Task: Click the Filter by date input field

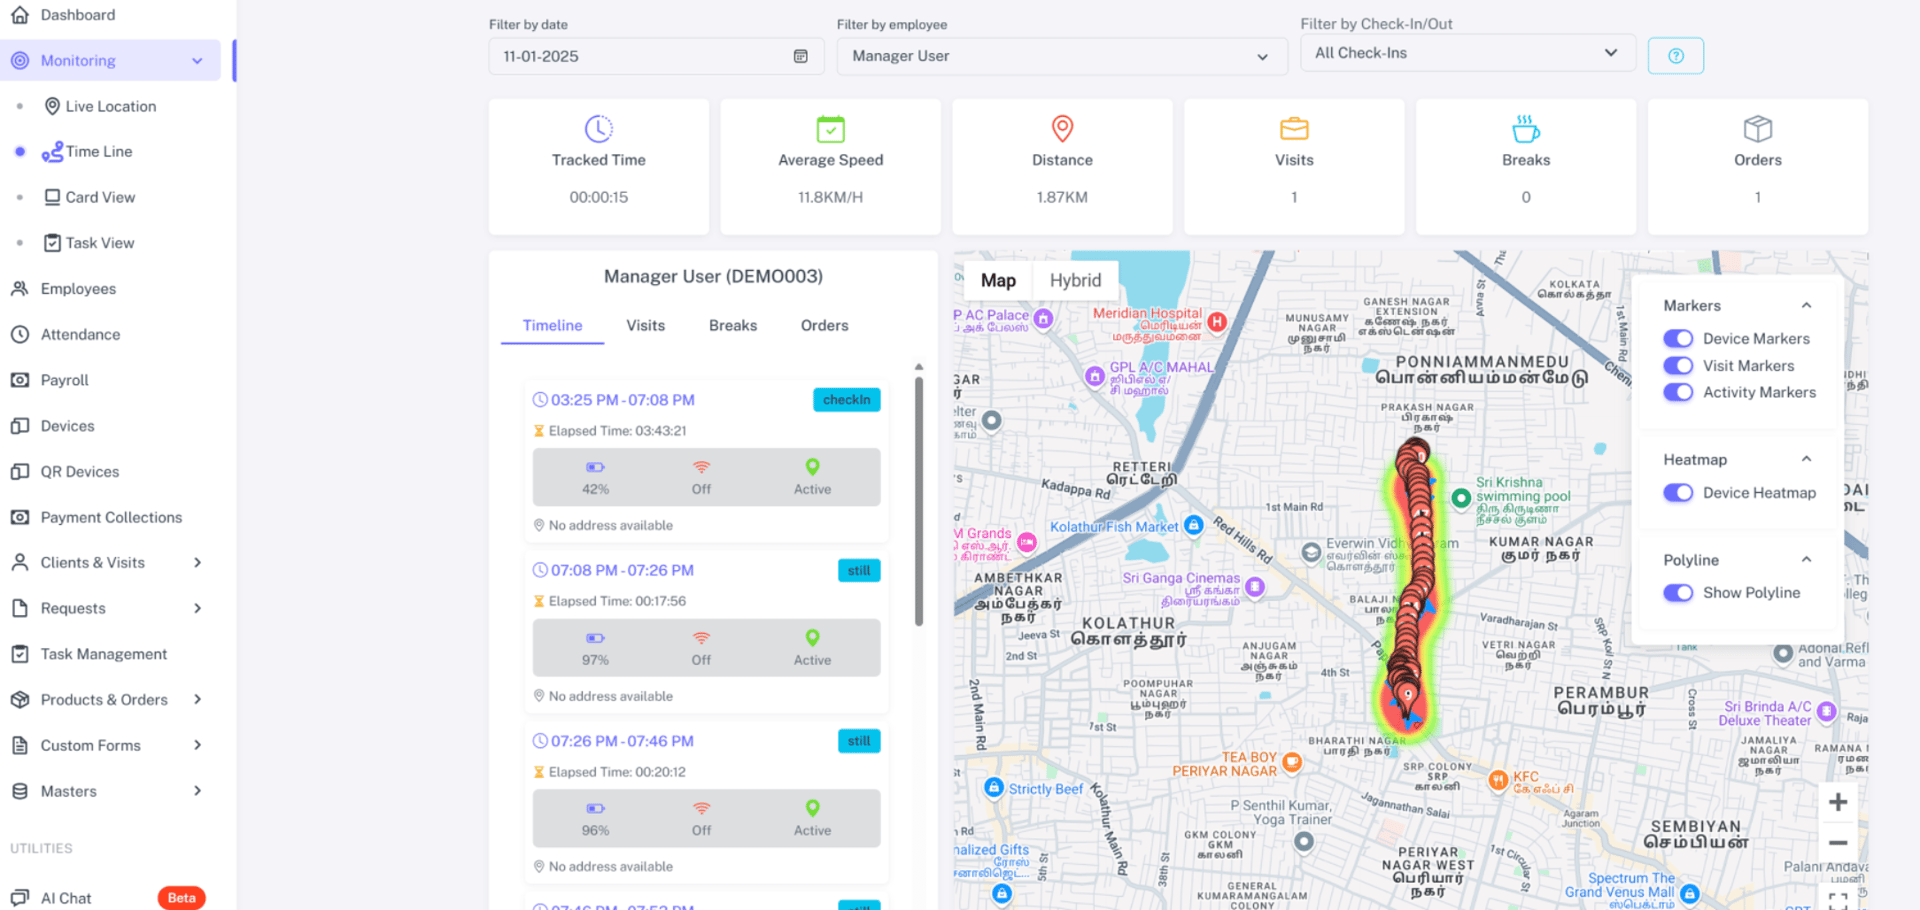Action: [x=656, y=56]
